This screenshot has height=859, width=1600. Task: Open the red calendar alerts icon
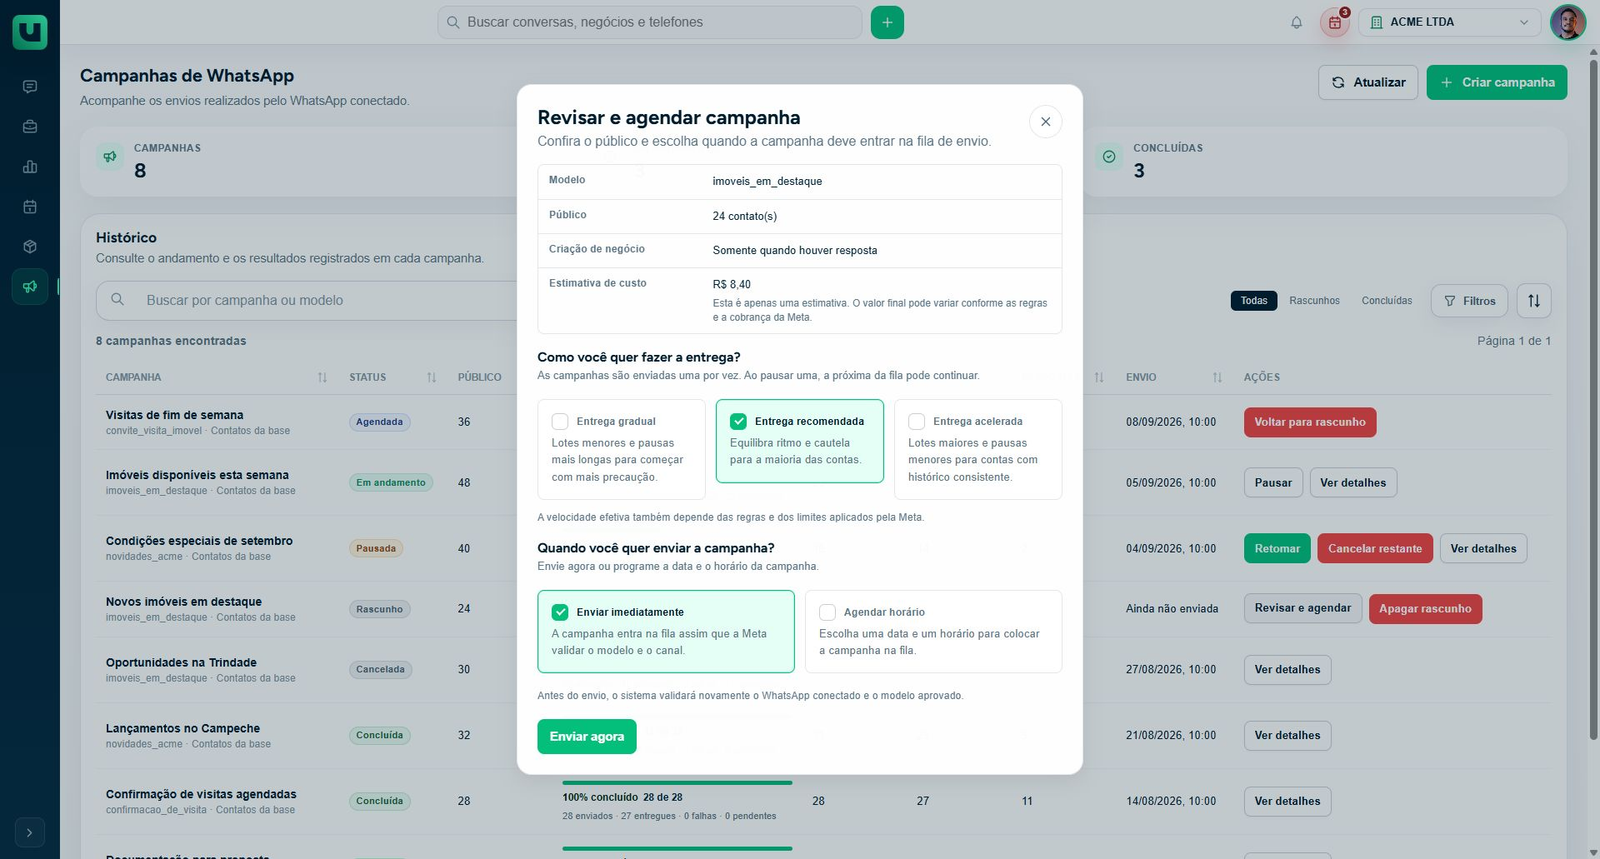coord(1335,22)
